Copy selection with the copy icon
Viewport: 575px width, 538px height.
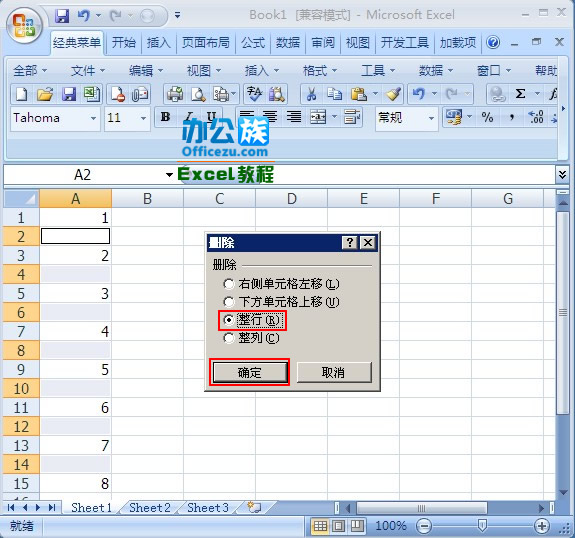334,94
